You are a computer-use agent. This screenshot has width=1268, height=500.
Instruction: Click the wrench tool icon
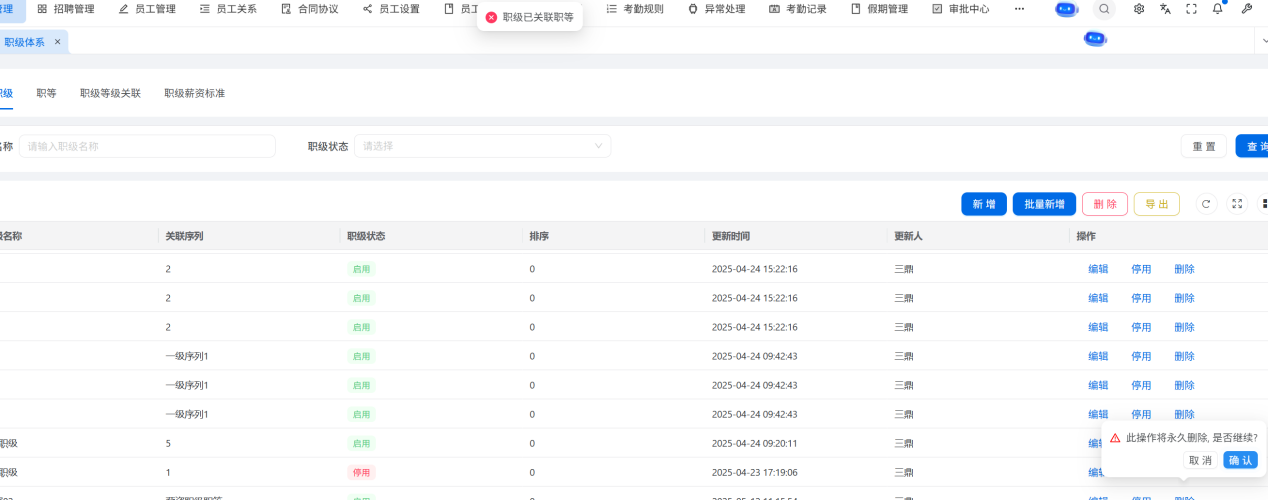point(1246,9)
